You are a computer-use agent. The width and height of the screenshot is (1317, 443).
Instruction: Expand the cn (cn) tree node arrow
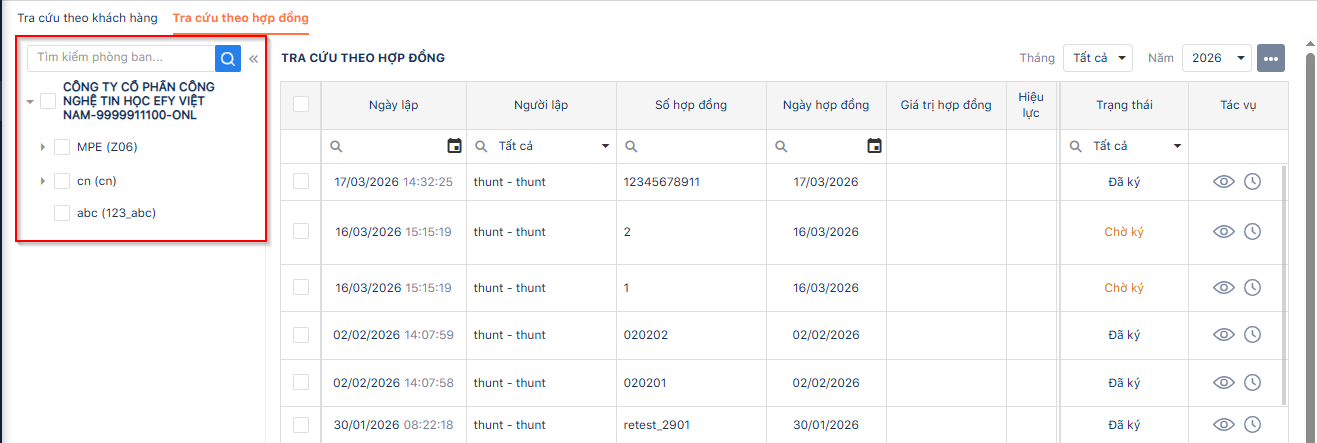click(42, 181)
